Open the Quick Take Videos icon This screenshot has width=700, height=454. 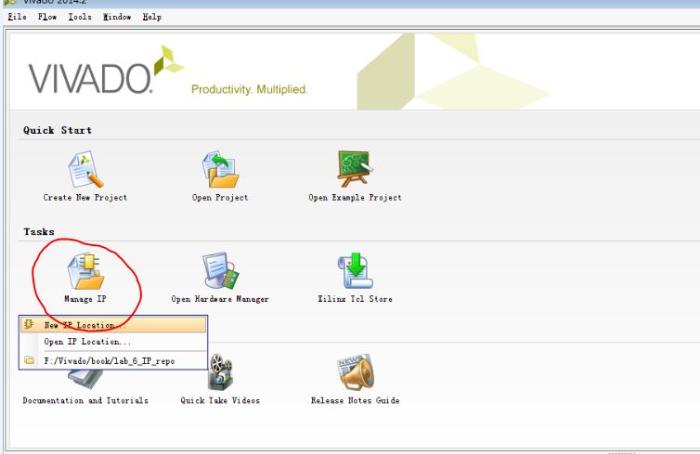pyautogui.click(x=220, y=373)
